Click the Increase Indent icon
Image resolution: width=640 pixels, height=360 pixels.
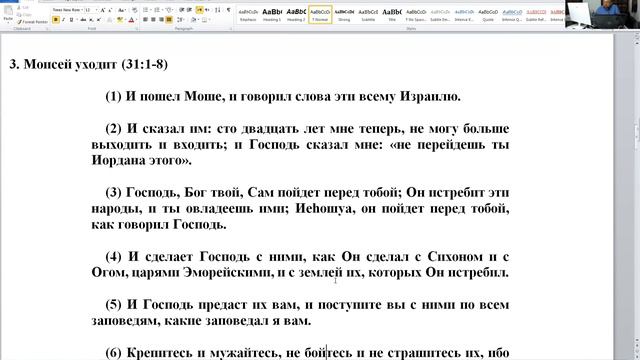pyautogui.click(x=189, y=10)
